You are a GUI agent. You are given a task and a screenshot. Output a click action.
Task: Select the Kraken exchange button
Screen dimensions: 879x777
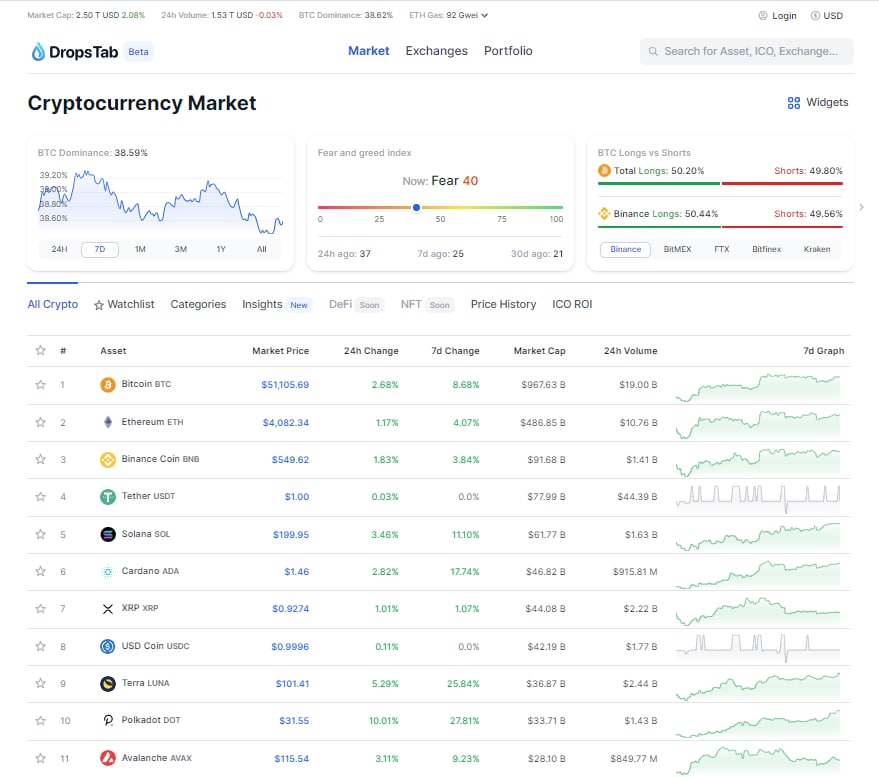tap(817, 249)
